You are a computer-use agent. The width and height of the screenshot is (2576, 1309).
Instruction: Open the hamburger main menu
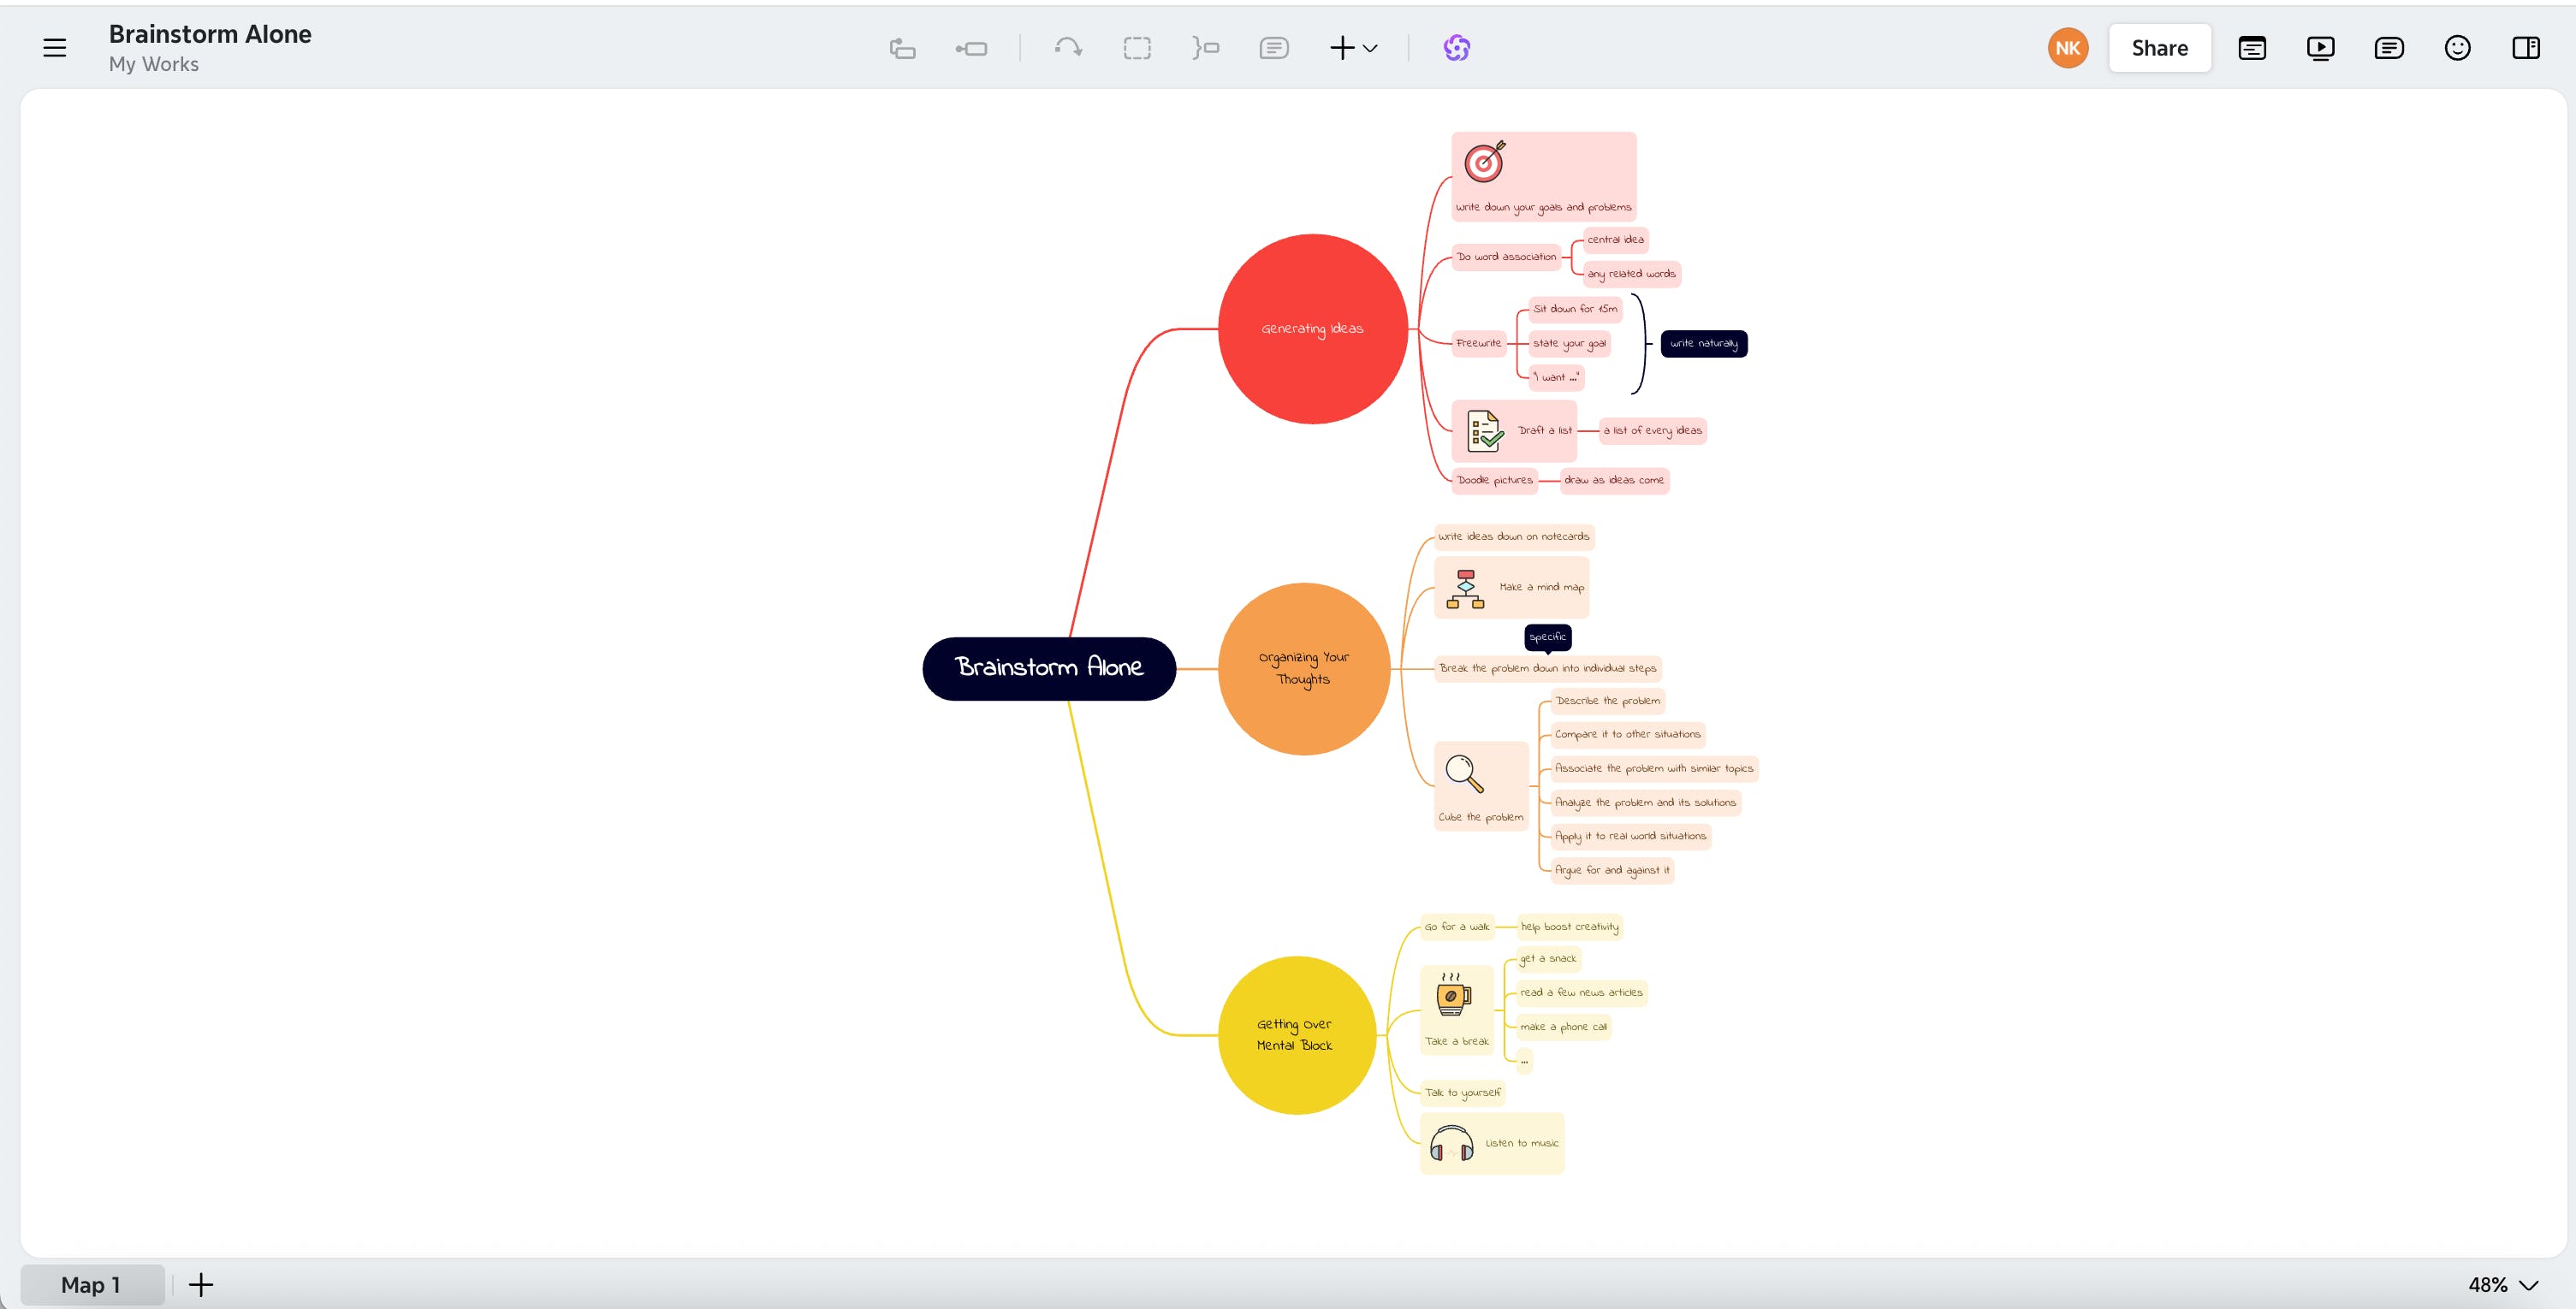click(x=55, y=48)
